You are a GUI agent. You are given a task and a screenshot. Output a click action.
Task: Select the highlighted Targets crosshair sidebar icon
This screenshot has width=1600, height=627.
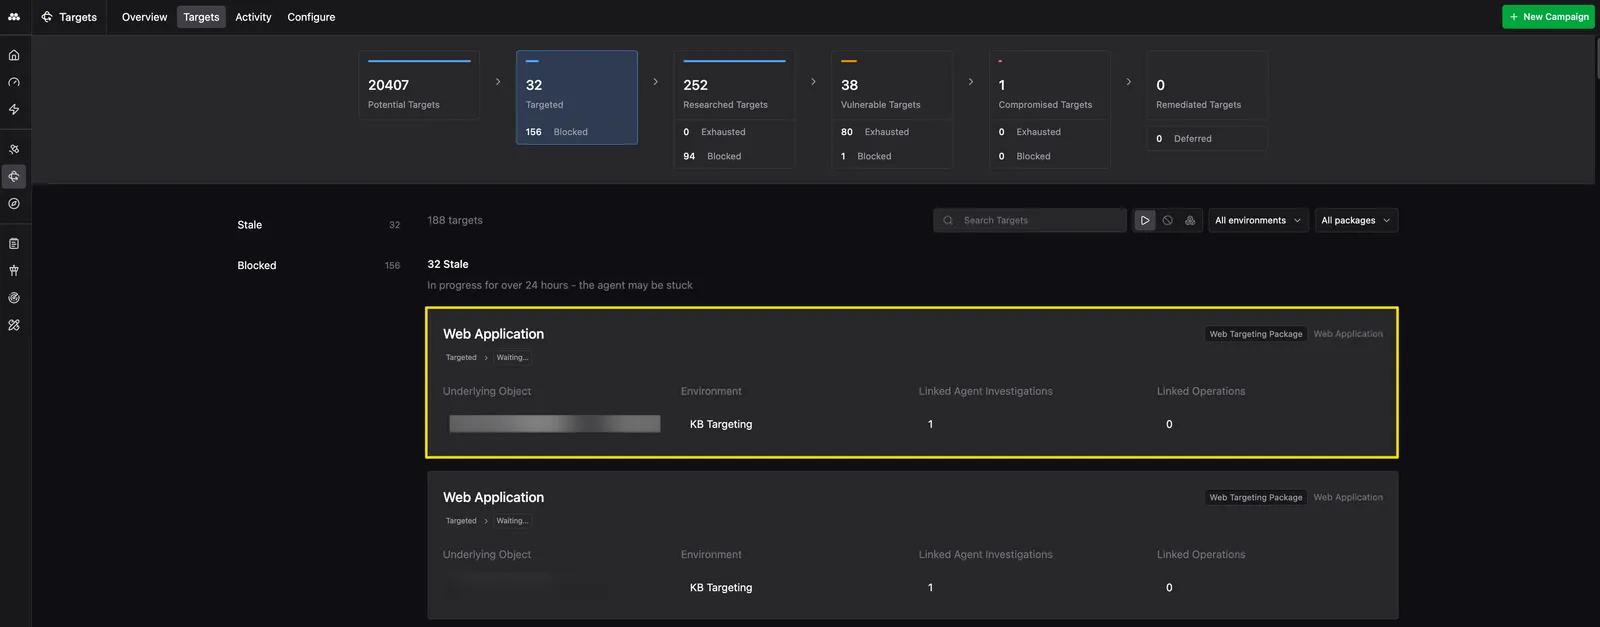(x=14, y=176)
